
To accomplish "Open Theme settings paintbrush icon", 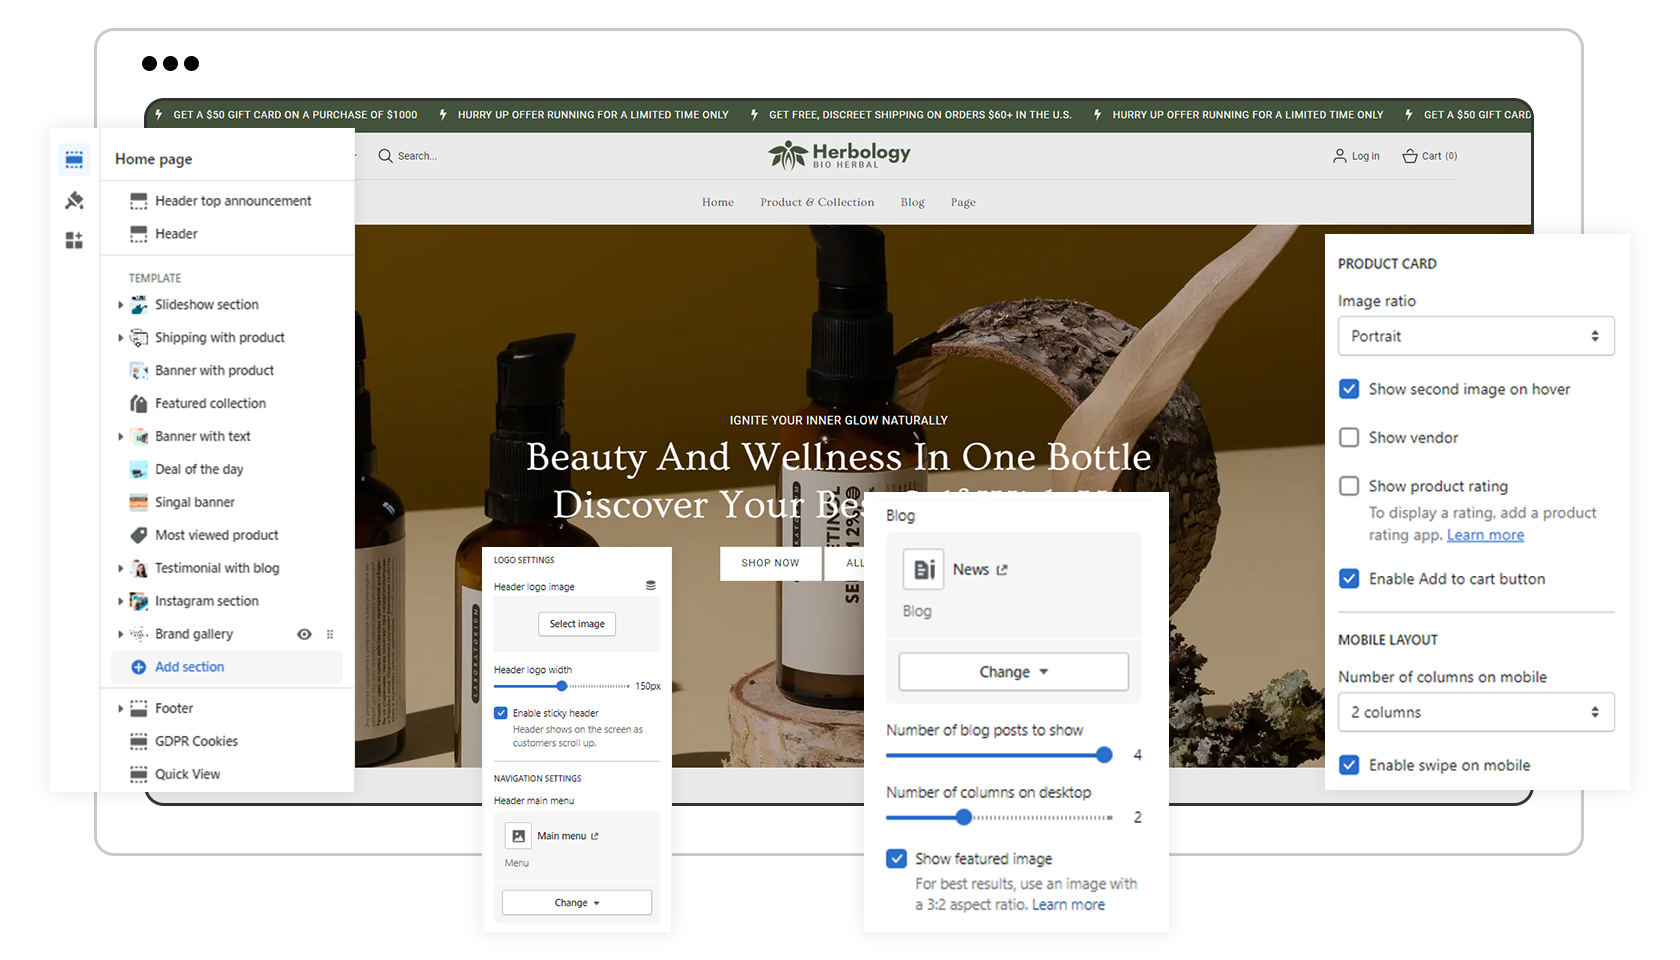I will tap(74, 200).
